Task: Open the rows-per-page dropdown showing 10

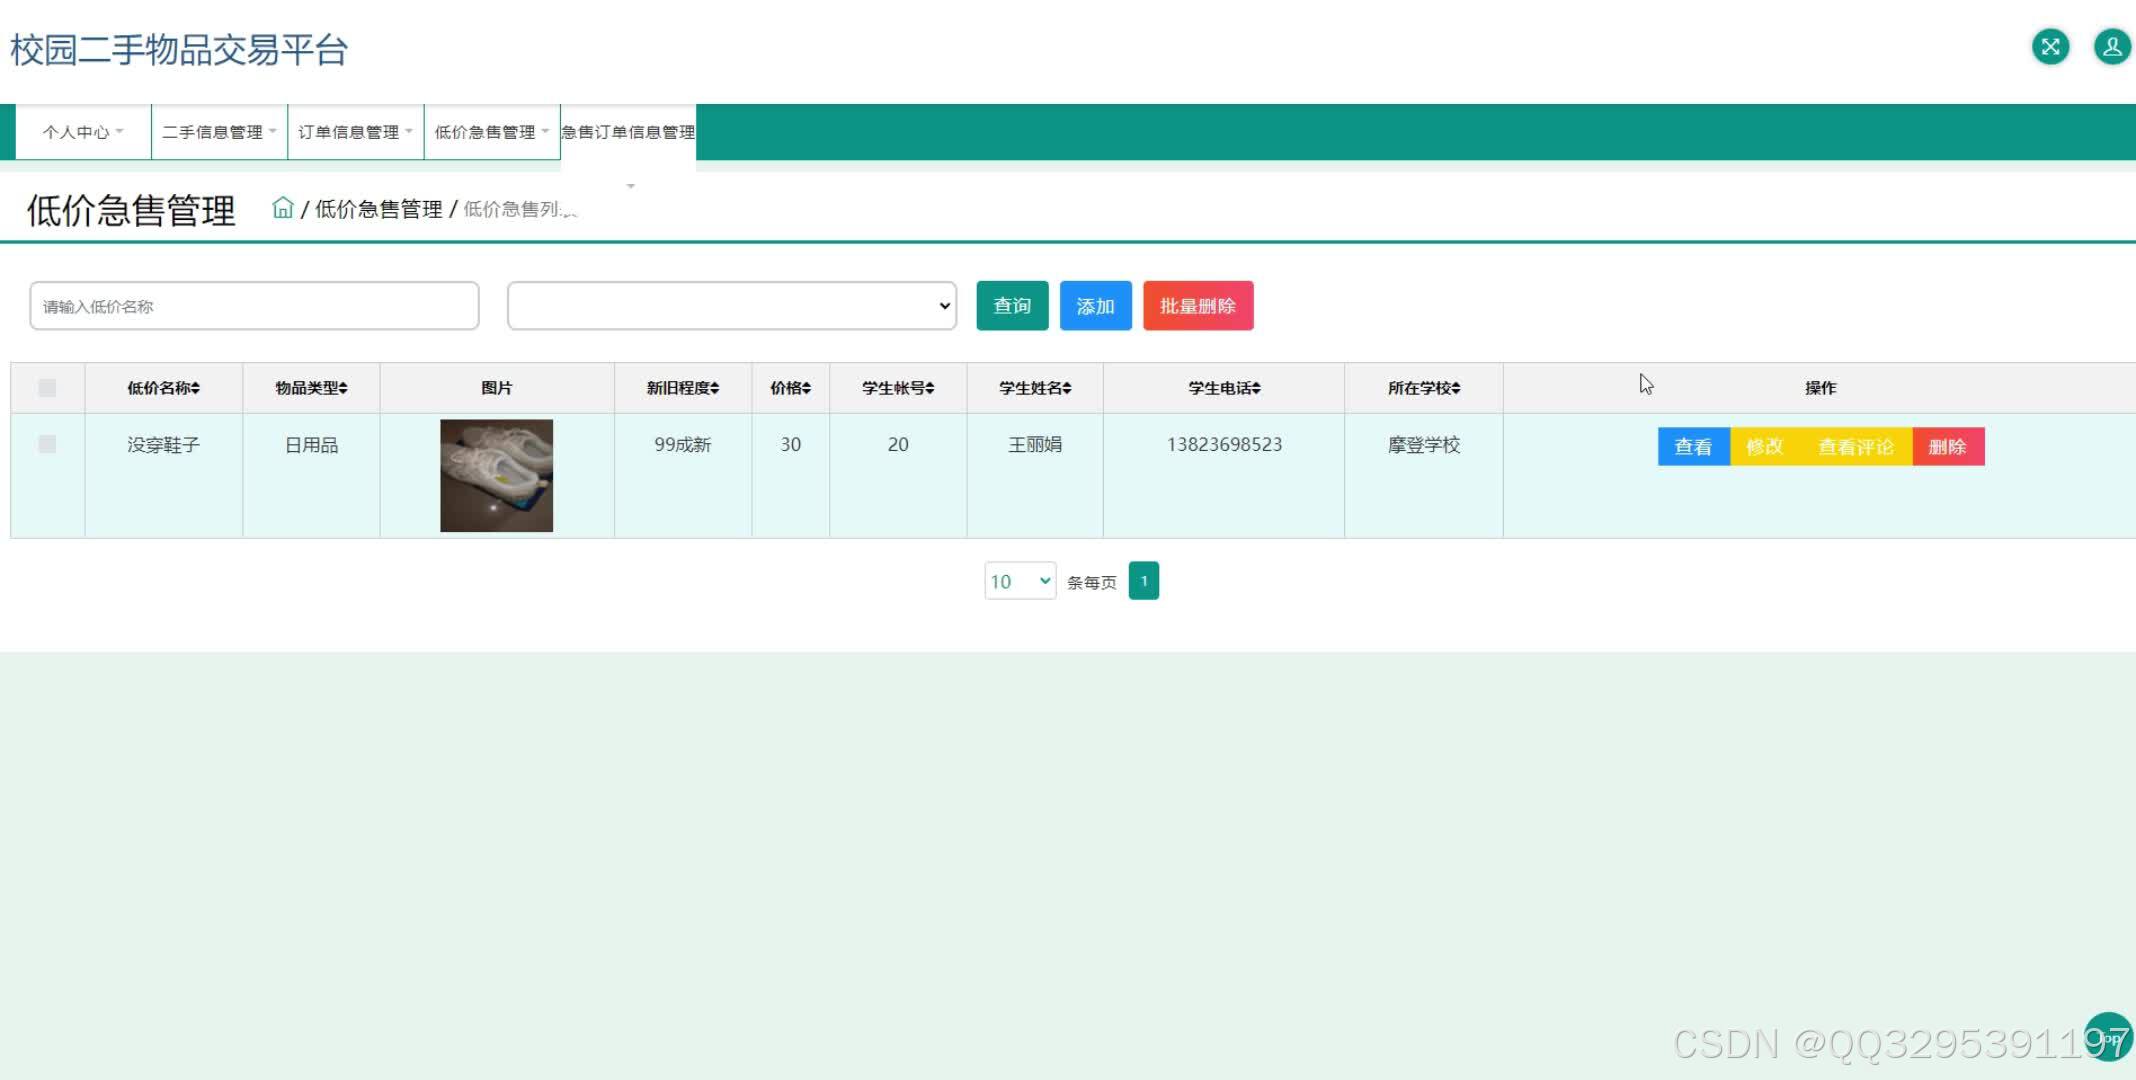Action: pos(1020,581)
